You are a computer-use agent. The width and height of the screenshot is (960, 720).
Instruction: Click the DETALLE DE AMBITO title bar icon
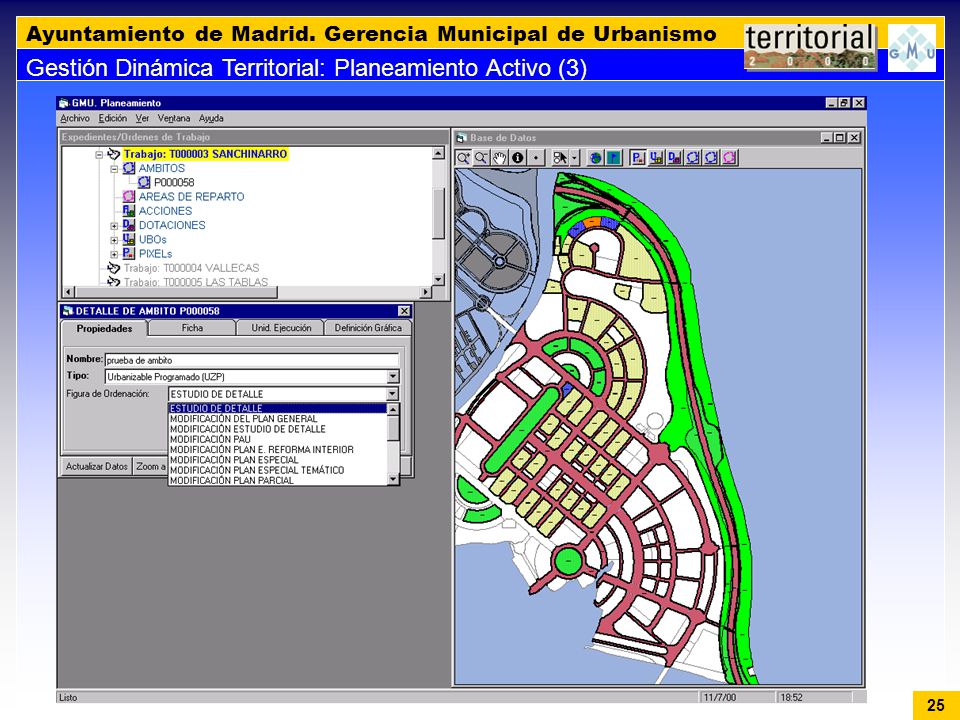point(68,311)
